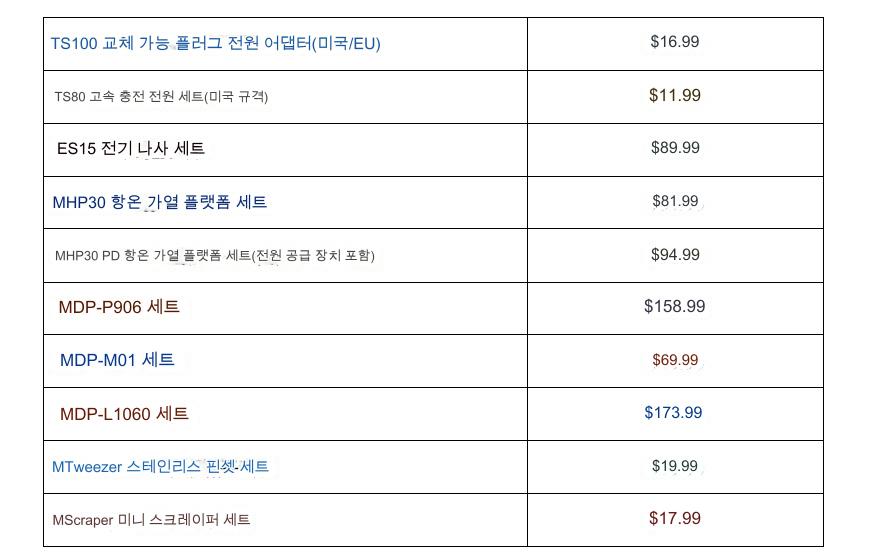This screenshot has width=870, height=559.
Task: Click the MHP30 항온 가열 플랫폼 세트 link
Action: pos(159,202)
